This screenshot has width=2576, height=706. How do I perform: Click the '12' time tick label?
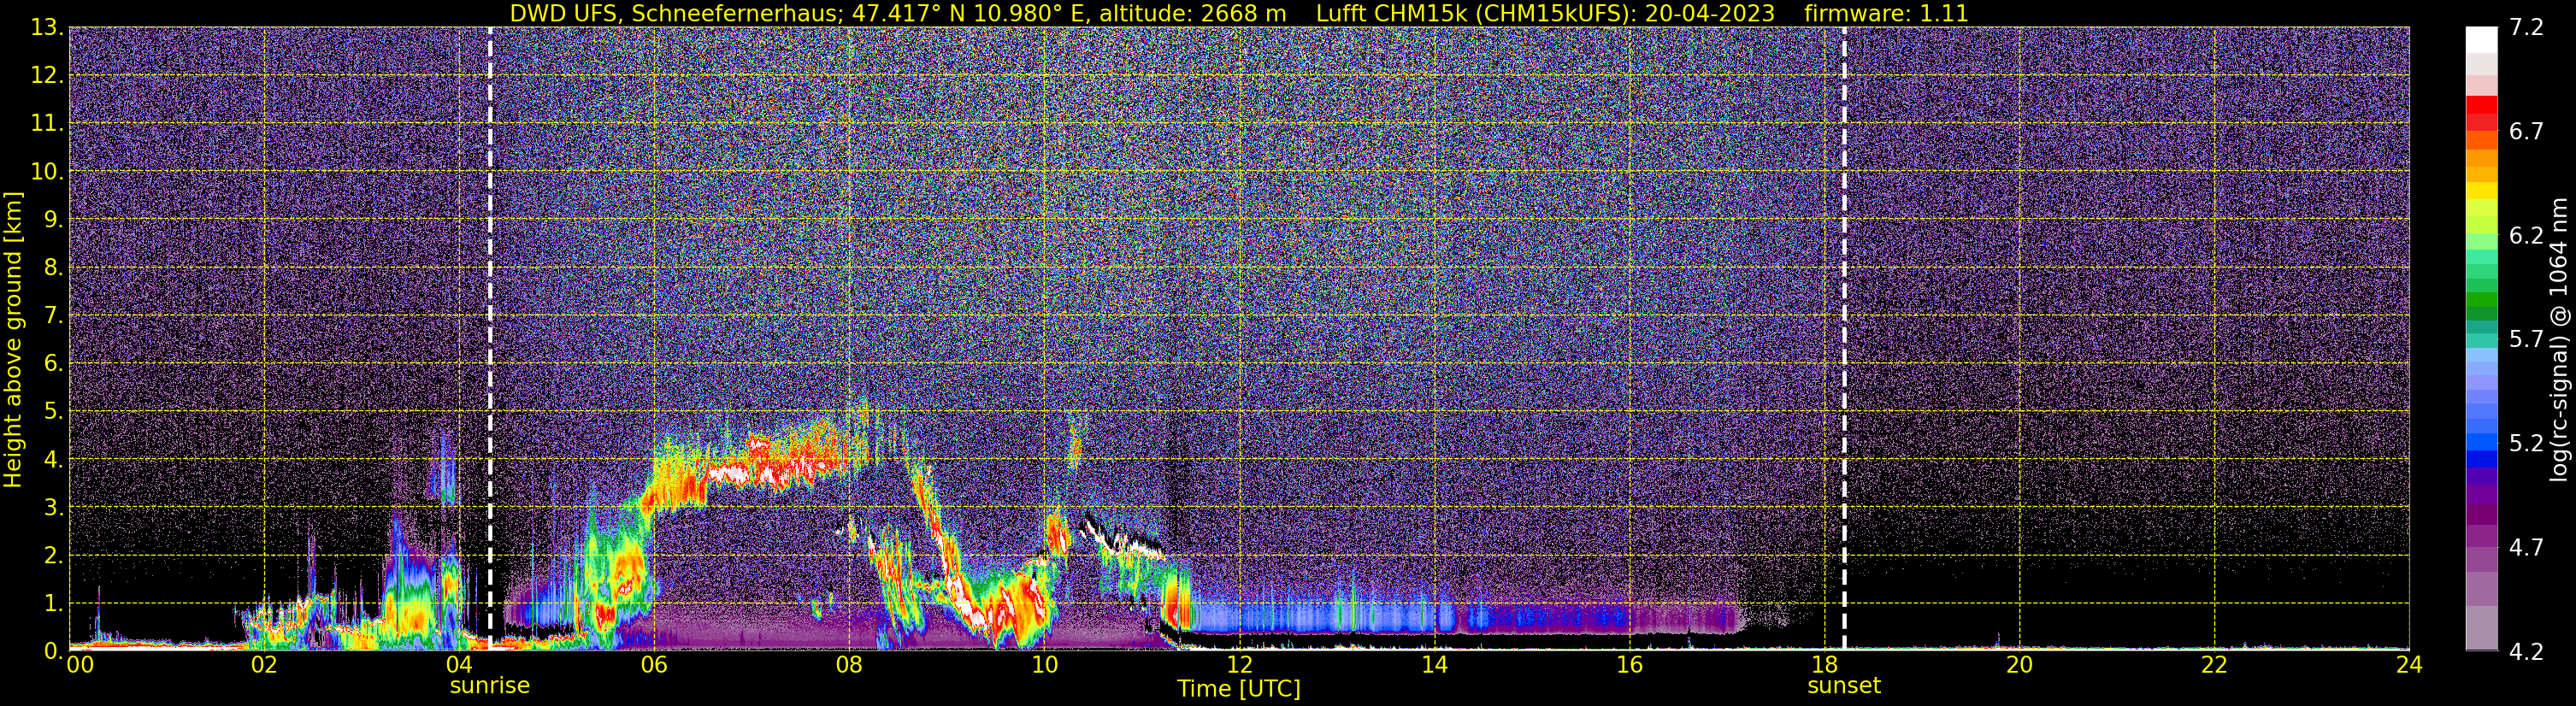tap(1239, 665)
